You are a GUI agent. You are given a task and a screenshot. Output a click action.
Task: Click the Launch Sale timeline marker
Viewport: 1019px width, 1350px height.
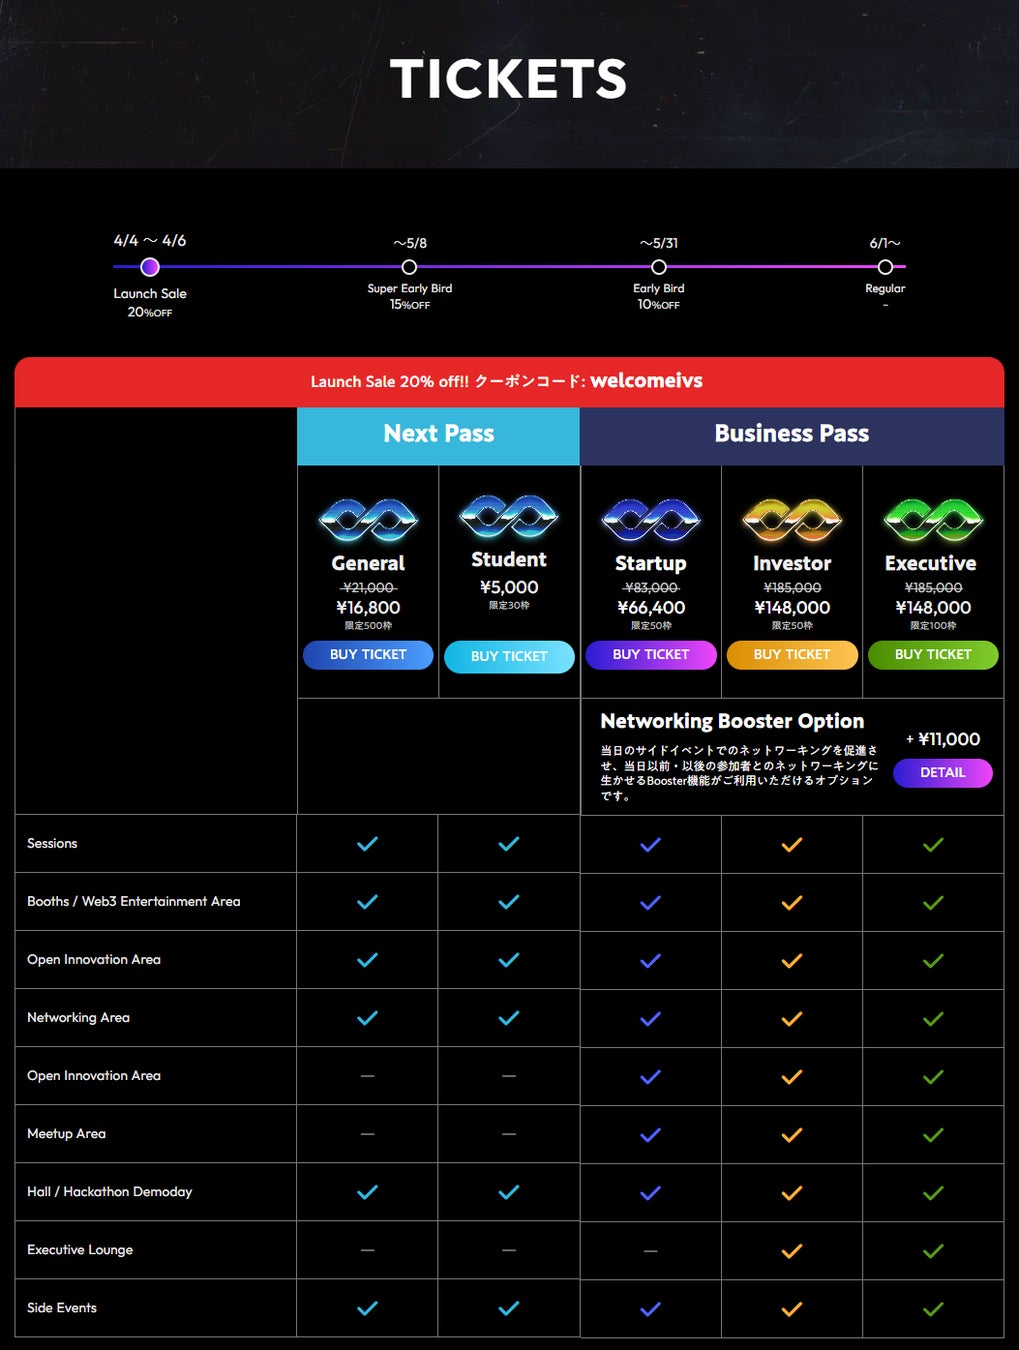click(150, 267)
